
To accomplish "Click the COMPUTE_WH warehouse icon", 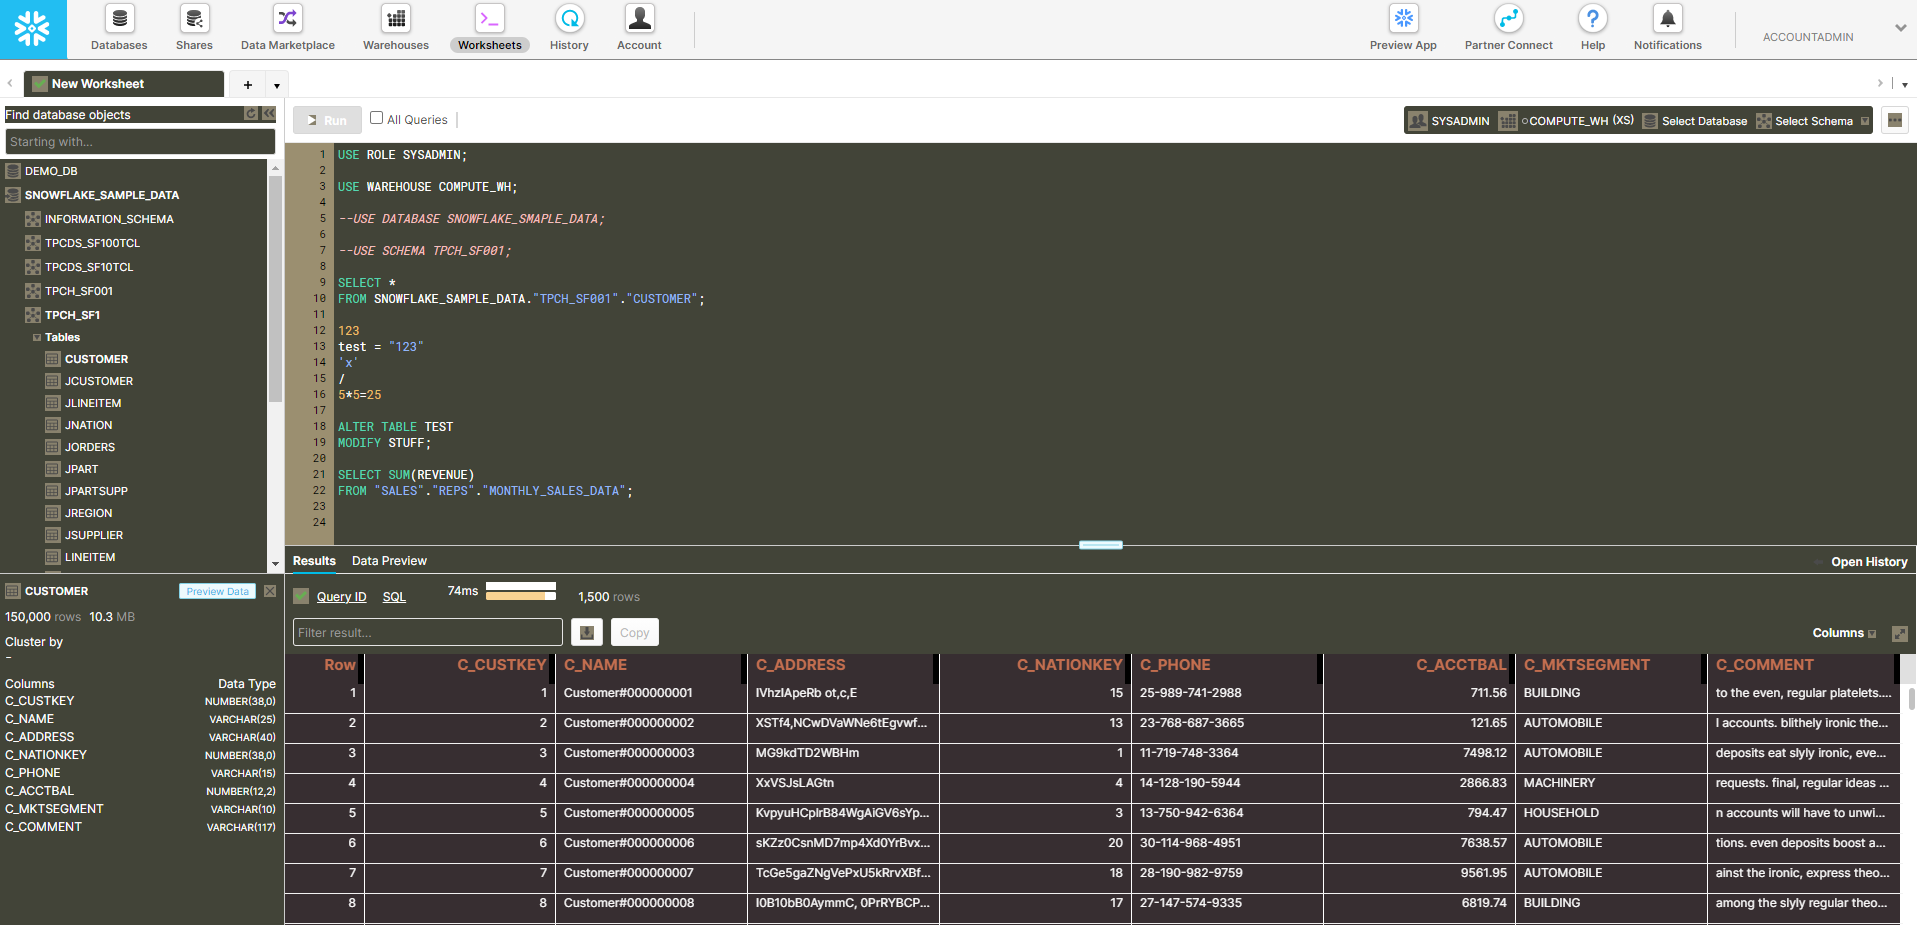I will click(1507, 121).
